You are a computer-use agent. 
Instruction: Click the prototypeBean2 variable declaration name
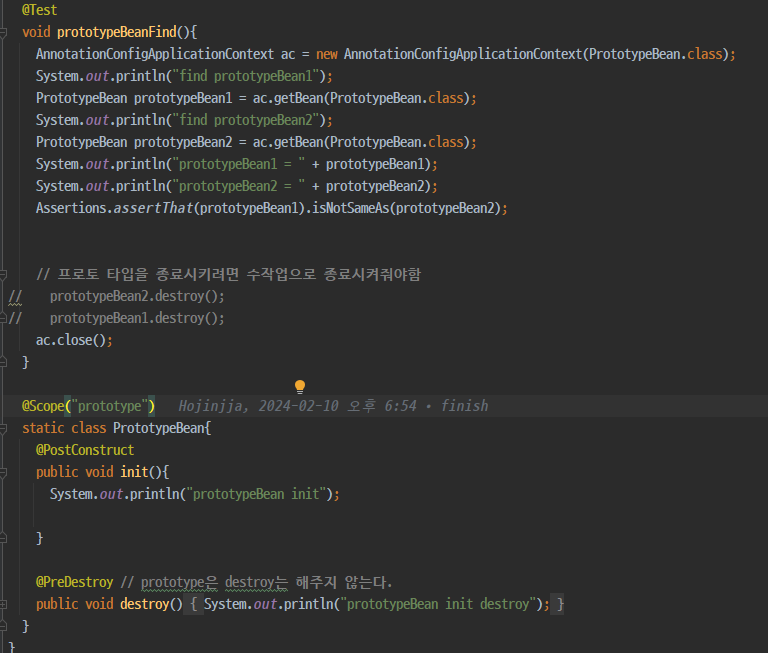pyautogui.click(x=183, y=143)
